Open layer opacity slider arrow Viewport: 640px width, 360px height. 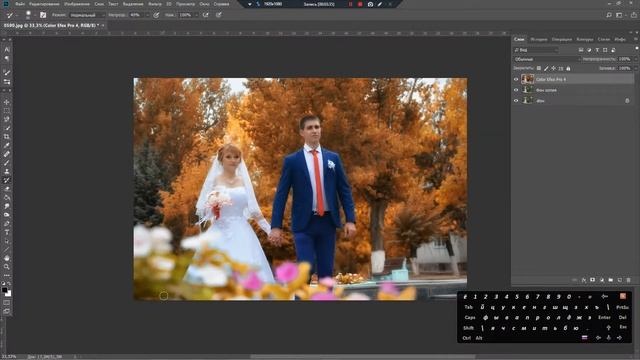636,59
